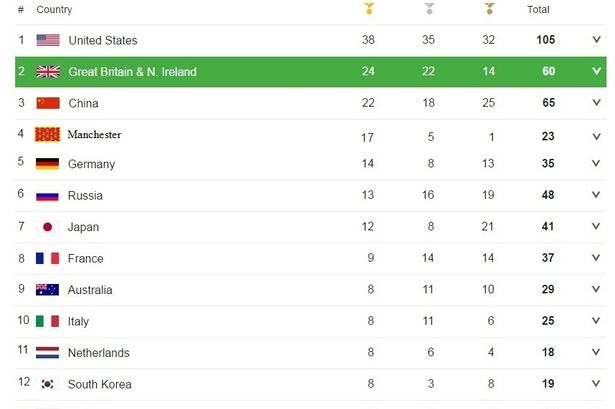Viewport: 615px width, 409px height.
Task: Click the gold medal column icon
Action: [x=369, y=10]
